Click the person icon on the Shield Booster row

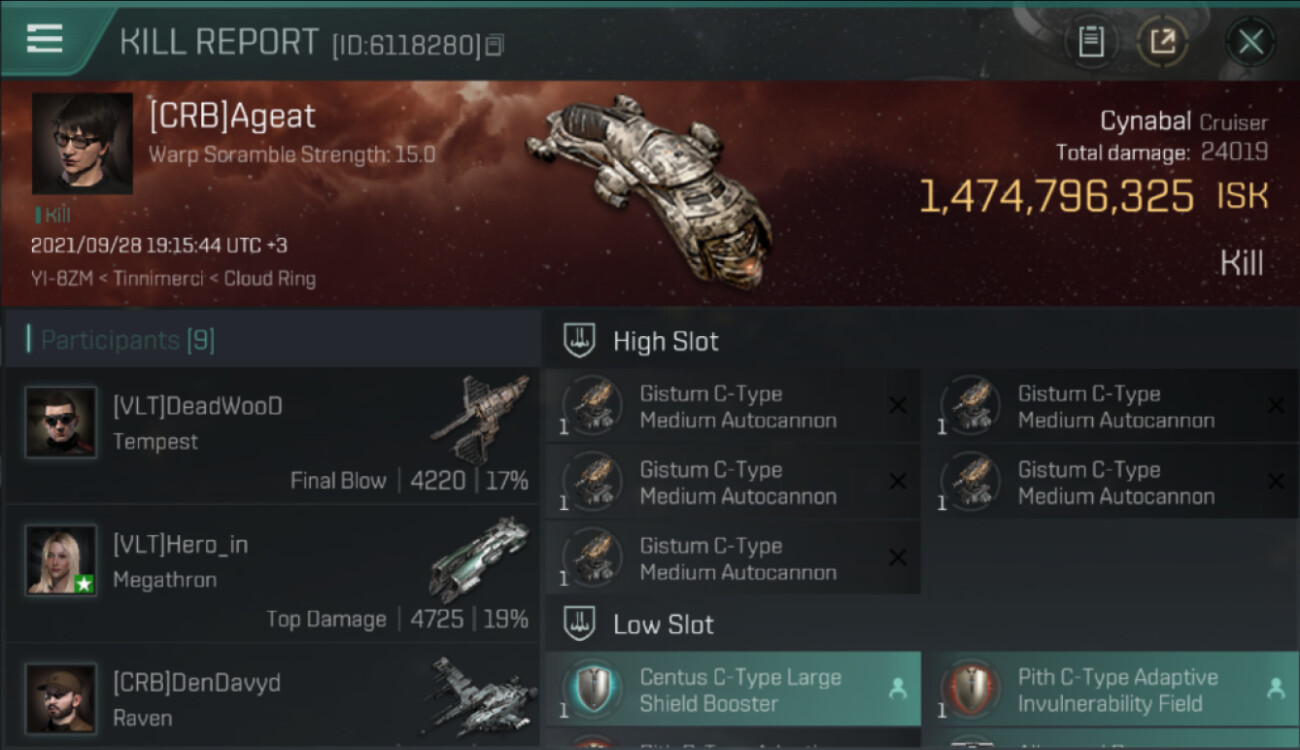897,688
